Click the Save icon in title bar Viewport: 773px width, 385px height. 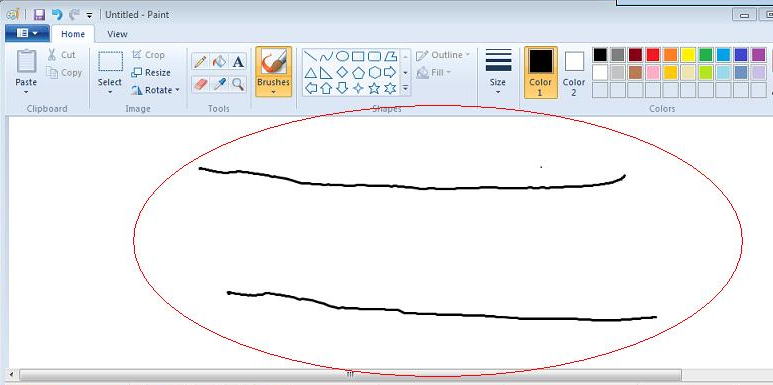pyautogui.click(x=39, y=15)
